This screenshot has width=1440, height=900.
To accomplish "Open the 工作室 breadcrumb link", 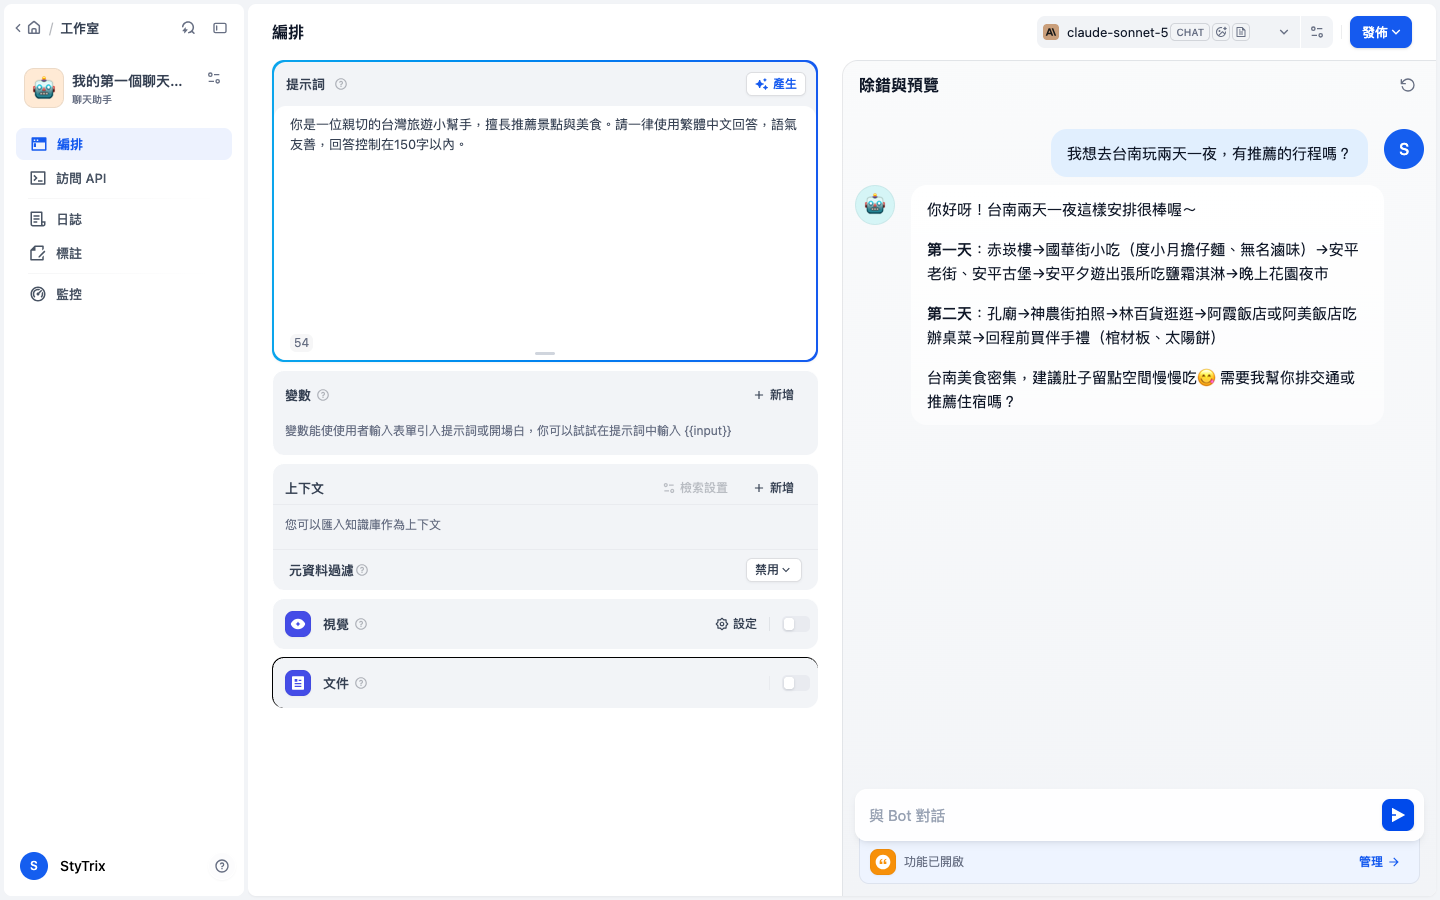I will (x=80, y=28).
